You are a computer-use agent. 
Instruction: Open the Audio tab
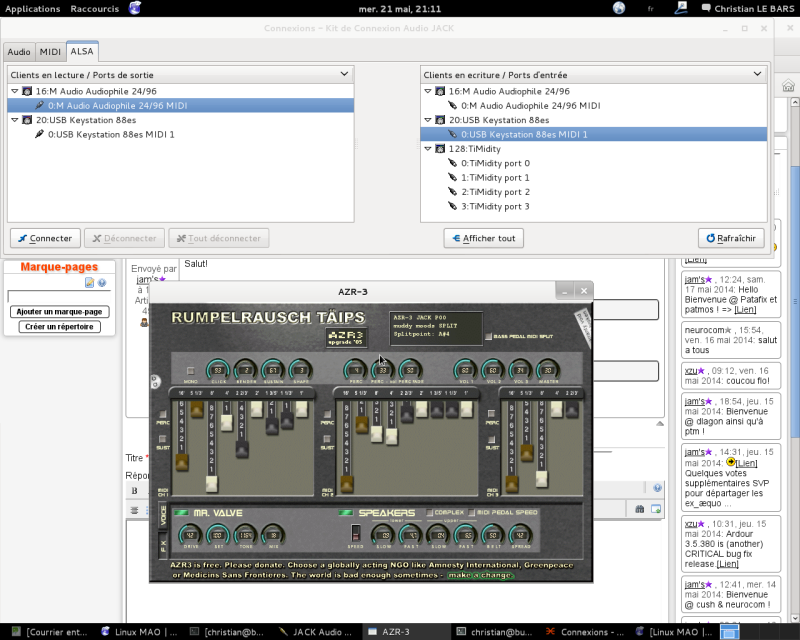pyautogui.click(x=19, y=51)
